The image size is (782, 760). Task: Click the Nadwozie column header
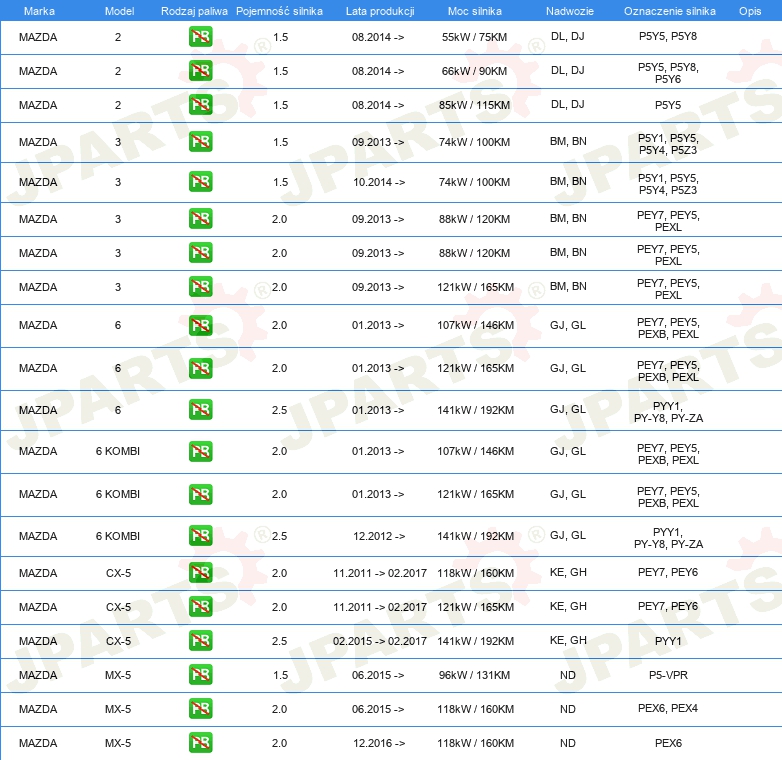(570, 11)
